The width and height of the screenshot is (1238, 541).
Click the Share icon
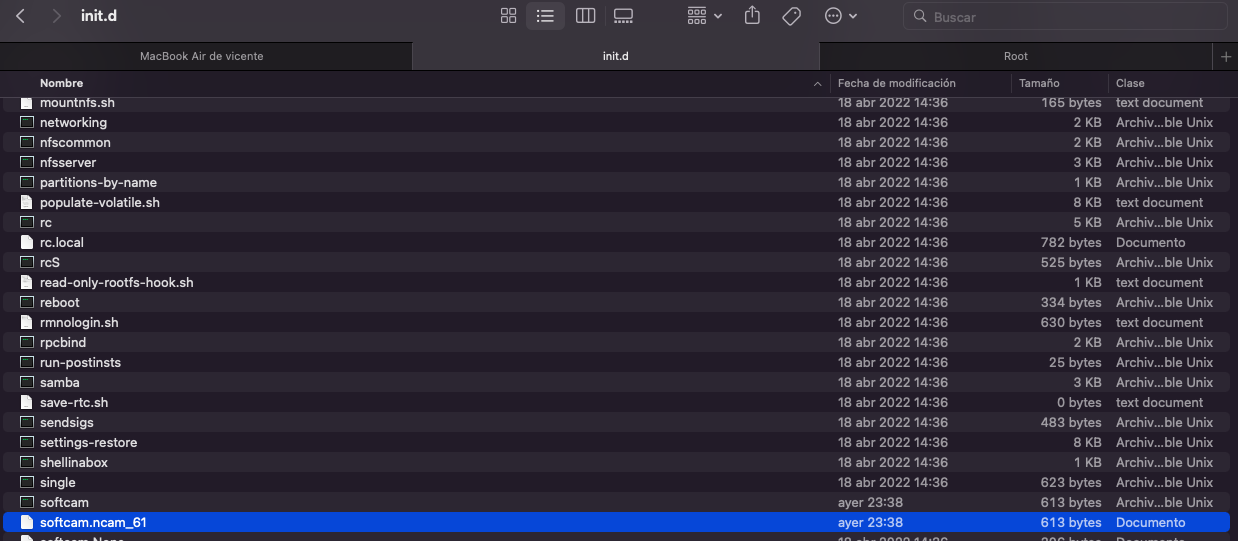tap(753, 16)
